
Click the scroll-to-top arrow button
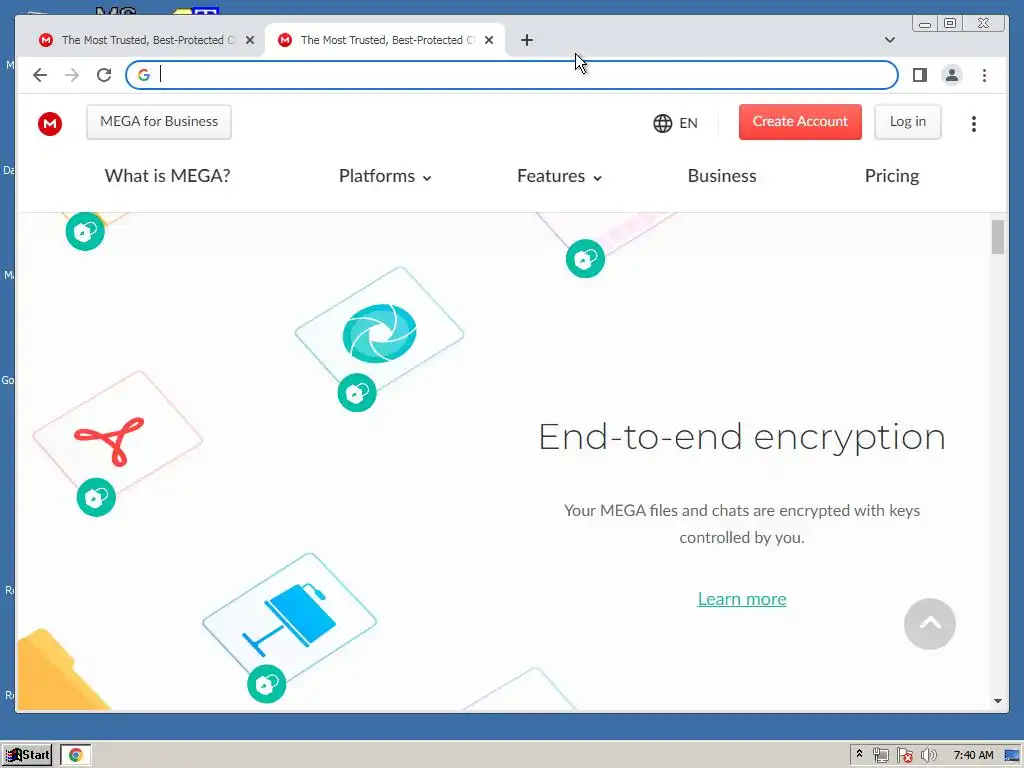point(929,624)
